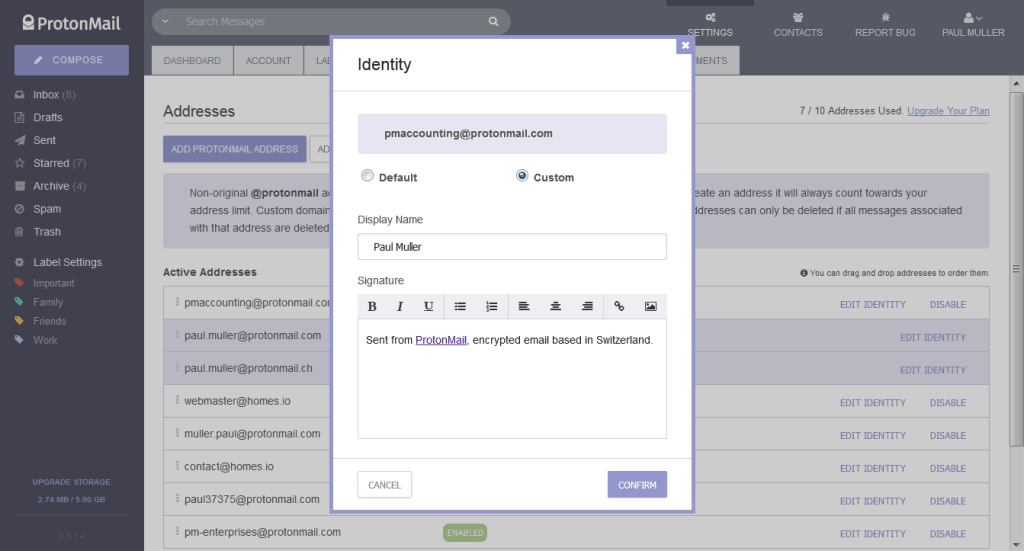1024x551 pixels.
Task: Align signature text left
Action: [524, 306]
